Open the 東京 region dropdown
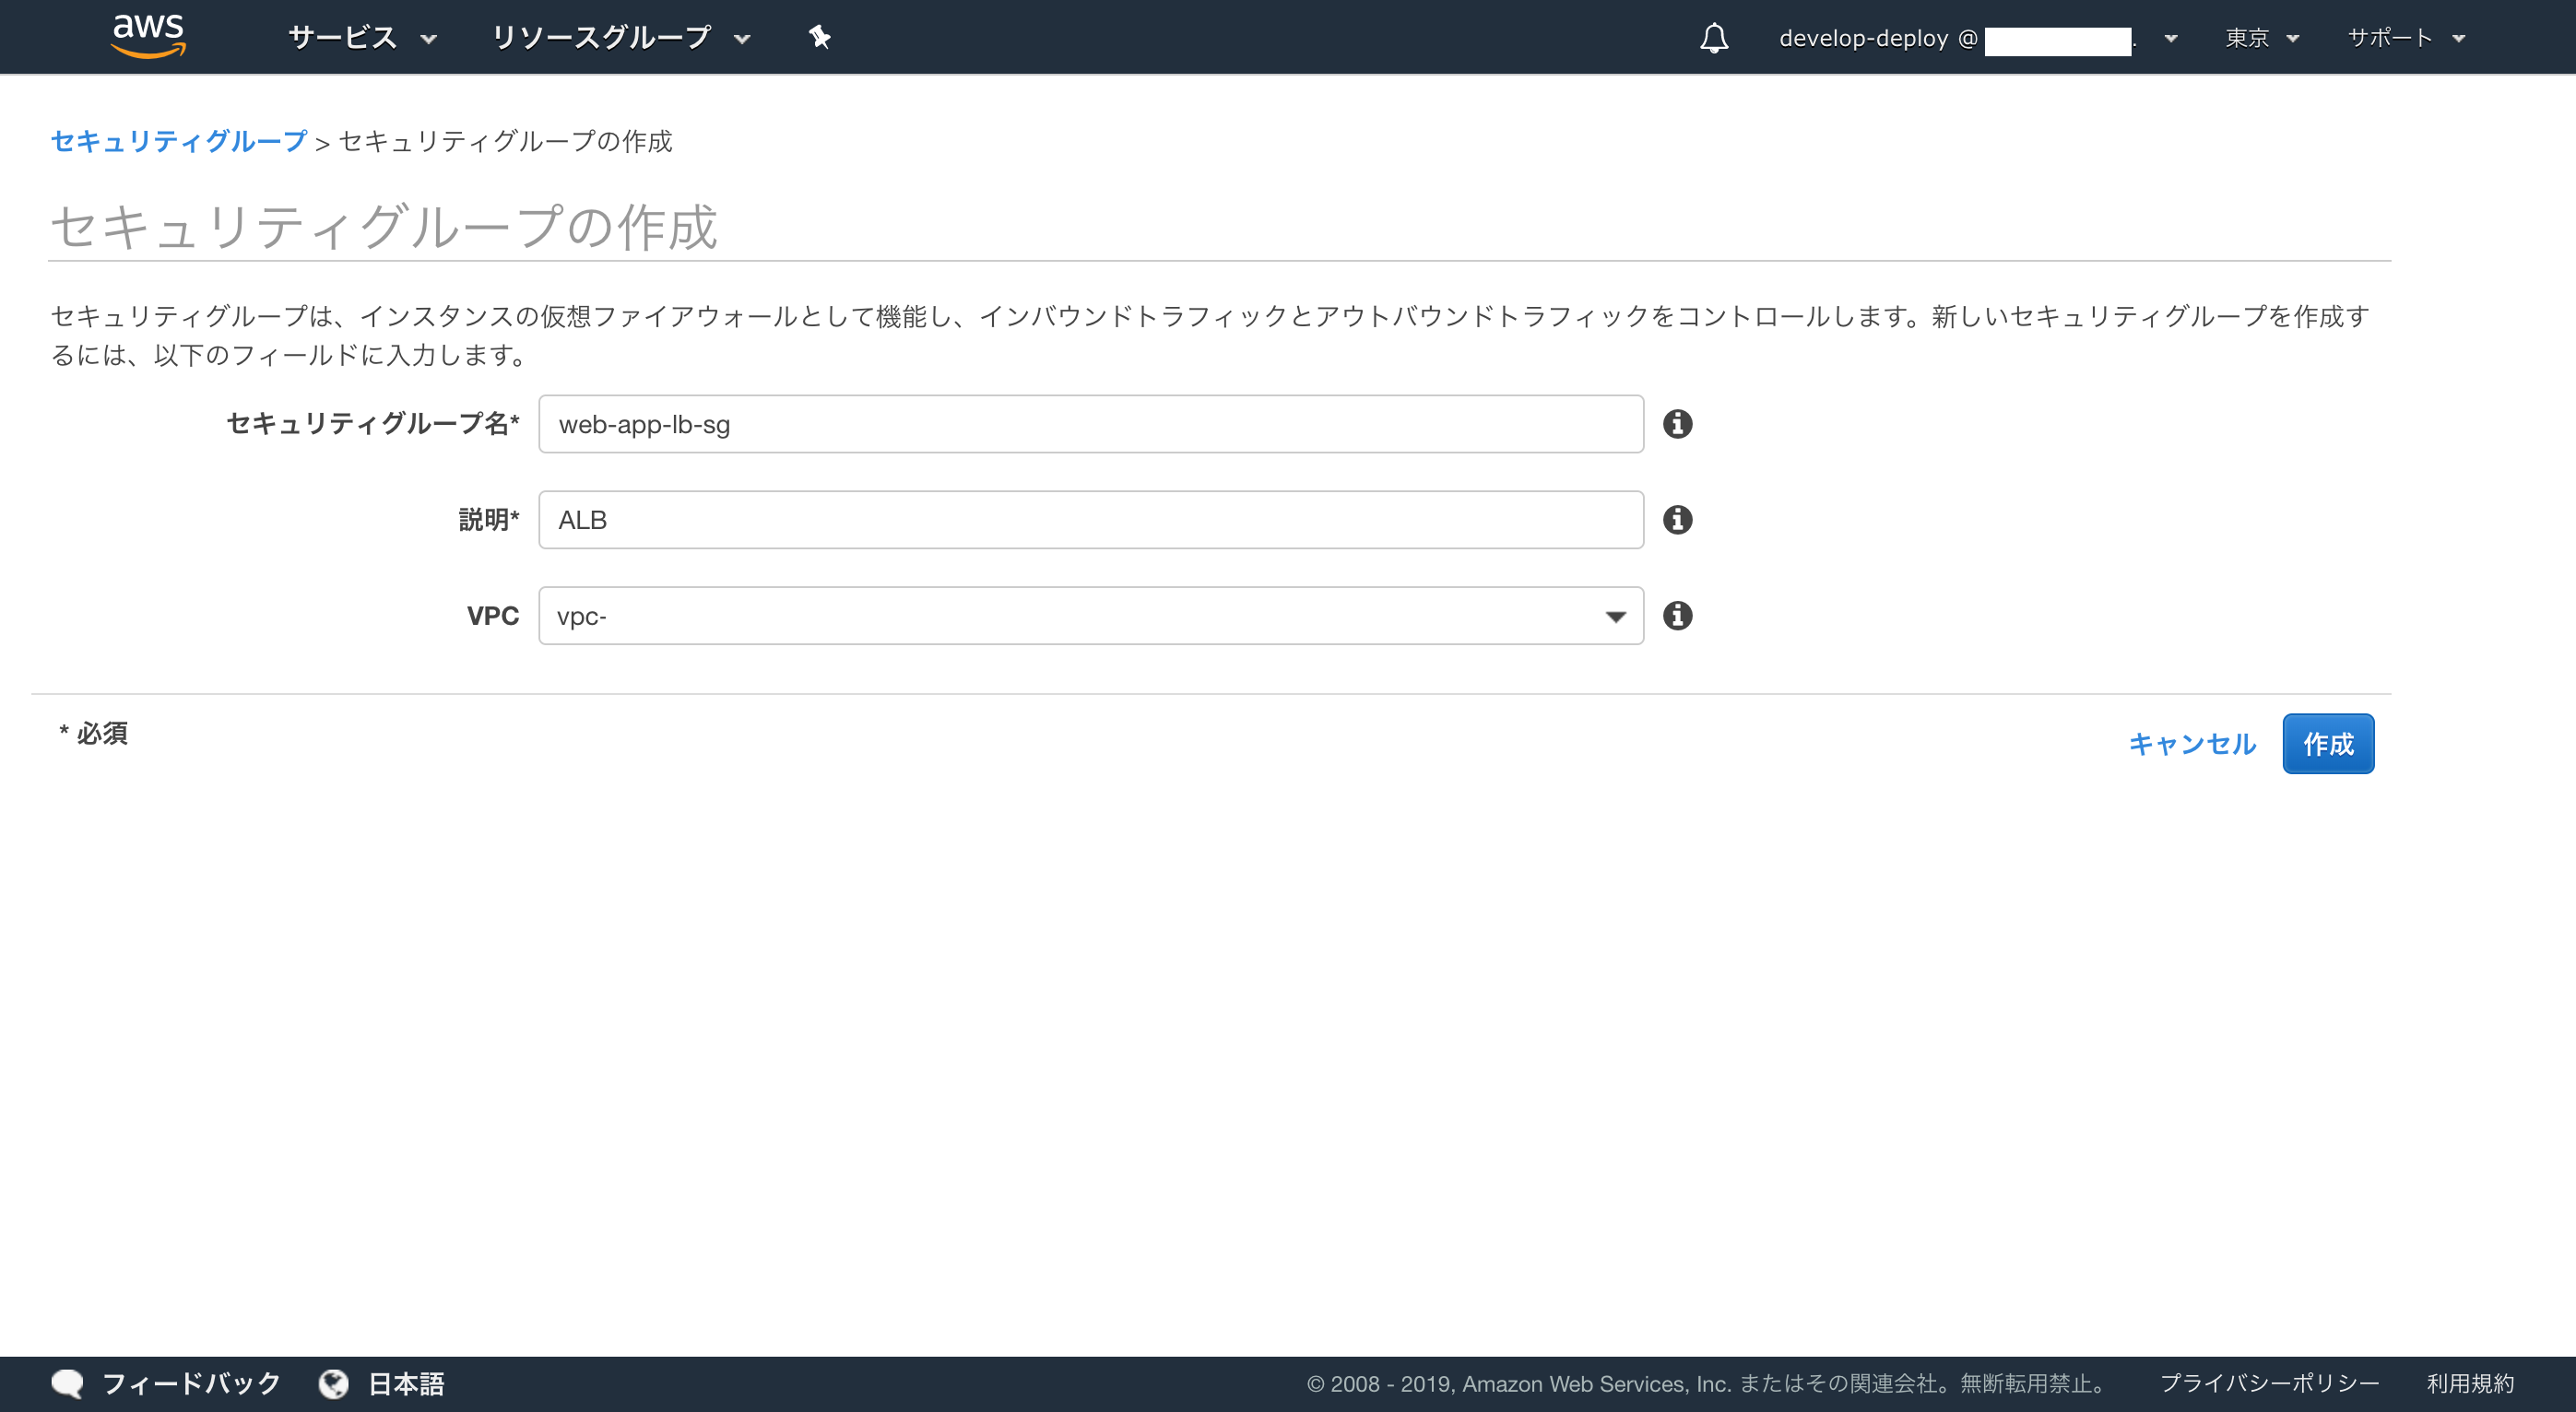The height and width of the screenshot is (1412, 2576). point(2261,38)
